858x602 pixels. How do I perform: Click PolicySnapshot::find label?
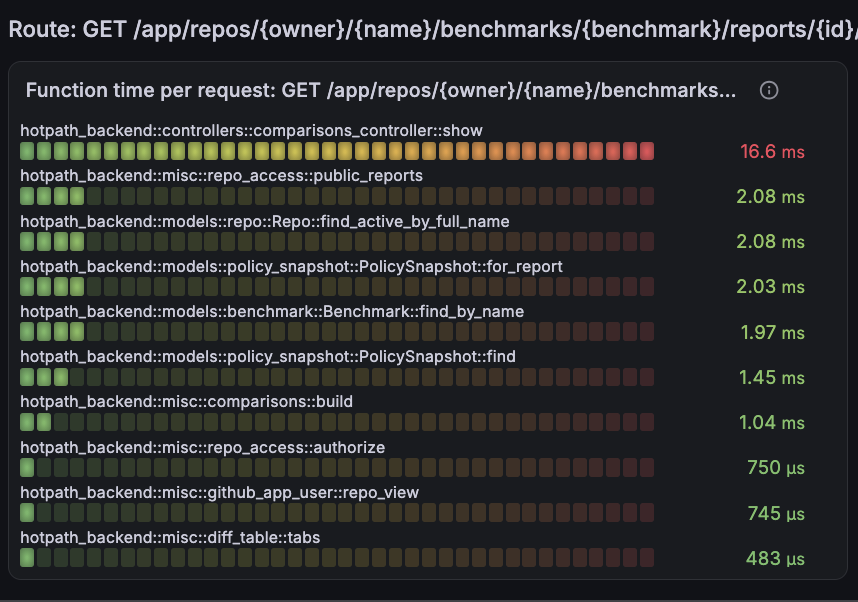[x=268, y=357]
